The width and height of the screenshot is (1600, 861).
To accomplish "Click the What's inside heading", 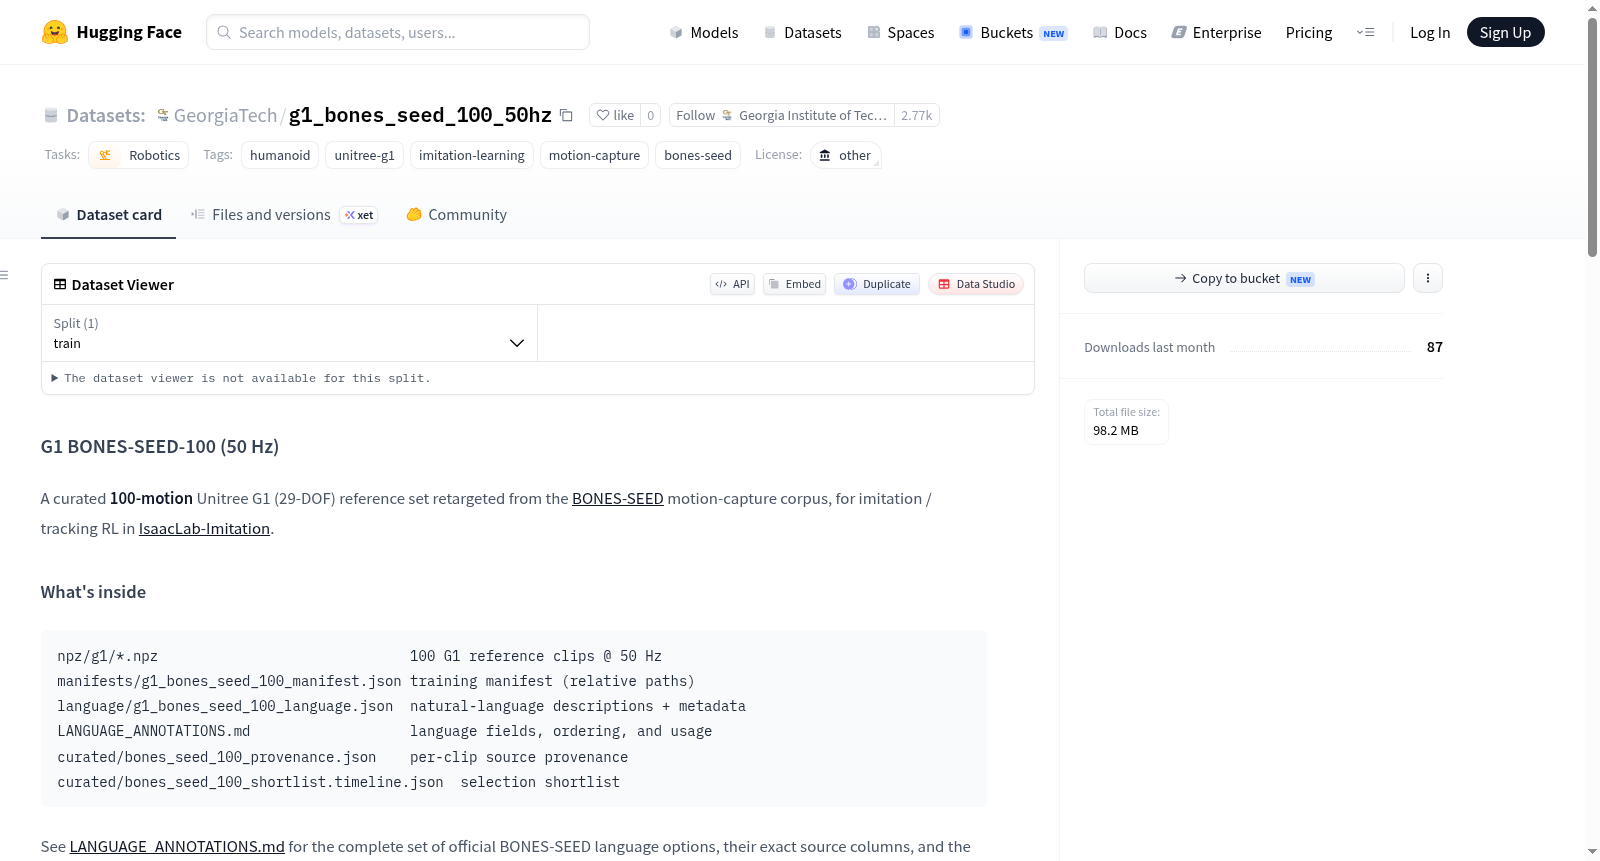I will click(93, 592).
